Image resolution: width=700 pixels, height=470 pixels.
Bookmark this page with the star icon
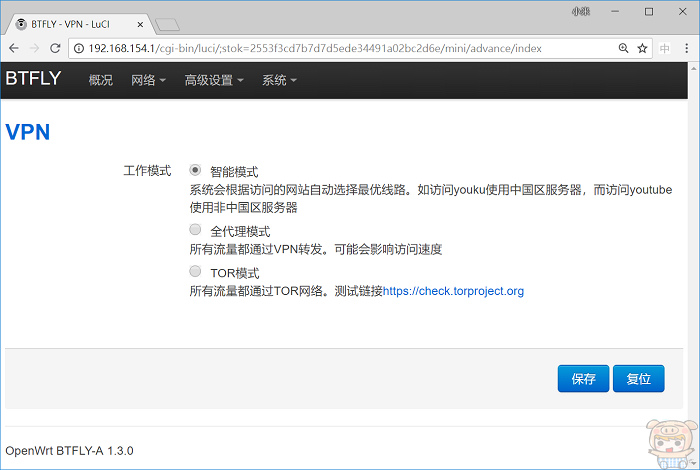pyautogui.click(x=642, y=48)
